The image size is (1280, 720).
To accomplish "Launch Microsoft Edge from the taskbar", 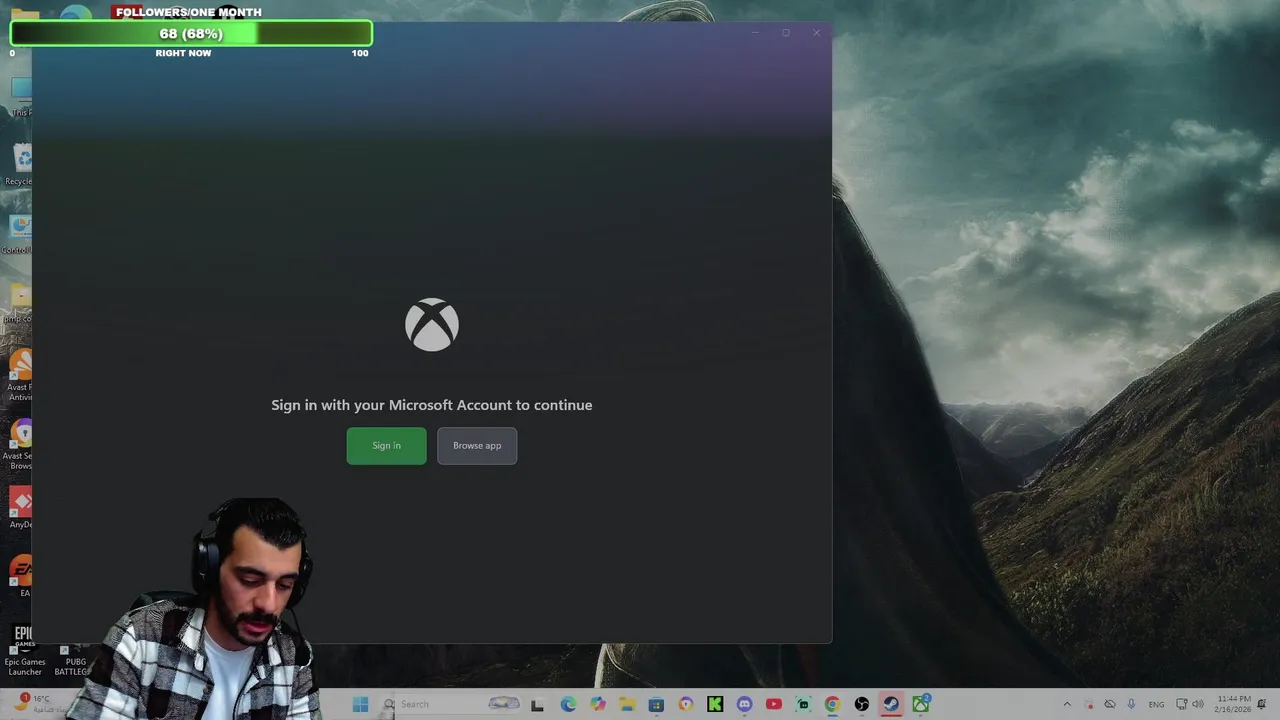I will click(568, 704).
